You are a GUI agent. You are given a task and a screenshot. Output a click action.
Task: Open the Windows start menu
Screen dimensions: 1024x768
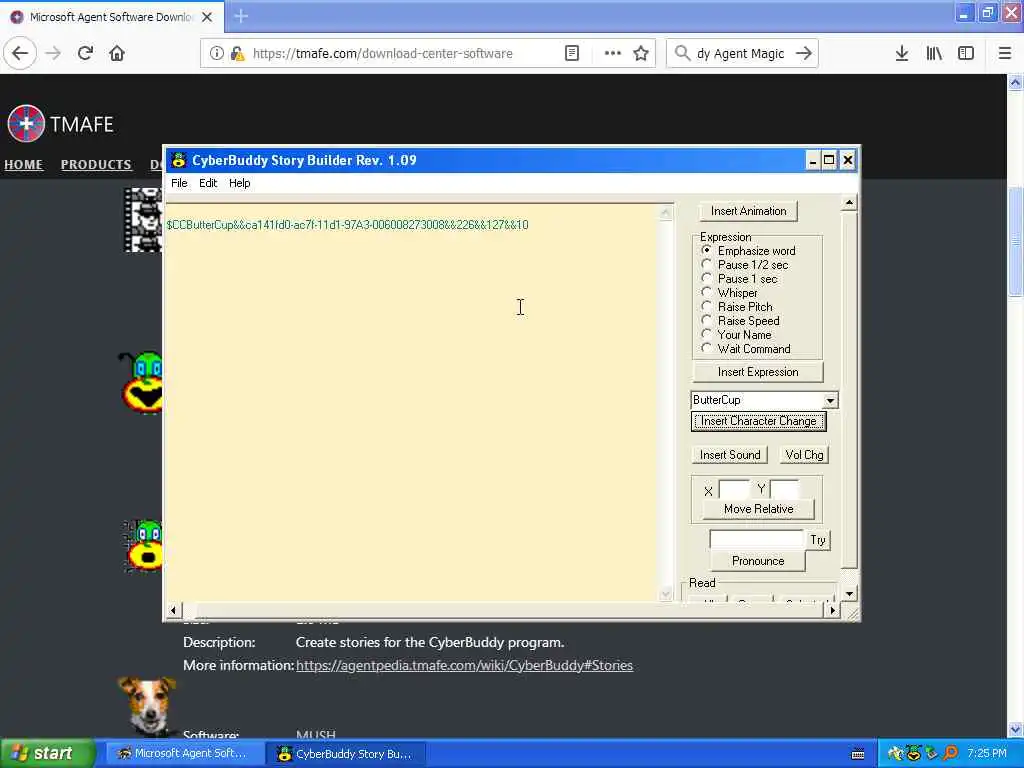[46, 753]
